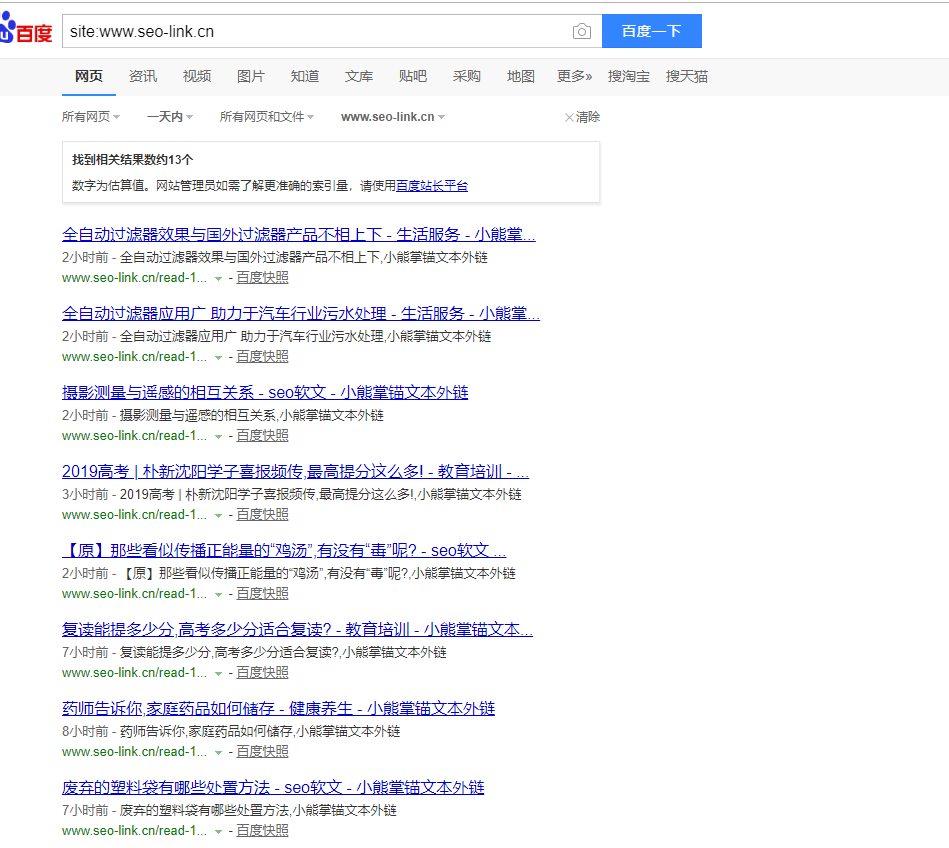Open 百度快照 for 摄影测量与遥感 result

tap(262, 436)
